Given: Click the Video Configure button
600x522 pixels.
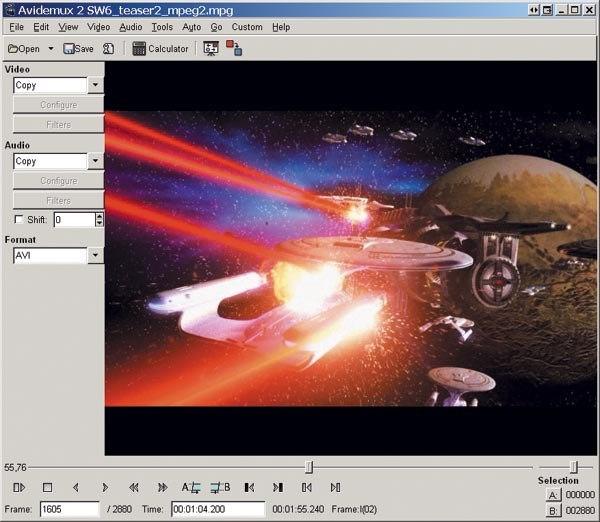Looking at the screenshot, I should pyautogui.click(x=59, y=105).
